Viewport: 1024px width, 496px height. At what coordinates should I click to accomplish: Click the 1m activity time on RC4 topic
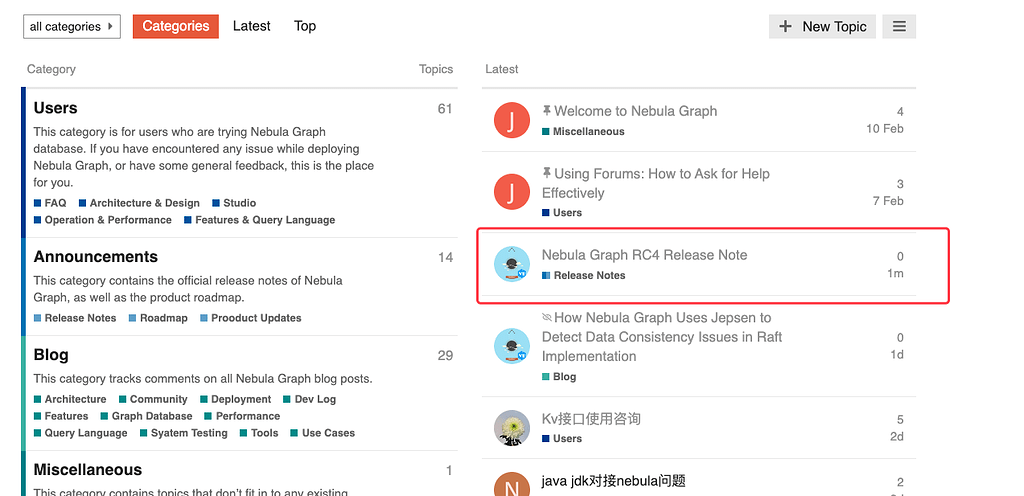point(895,273)
